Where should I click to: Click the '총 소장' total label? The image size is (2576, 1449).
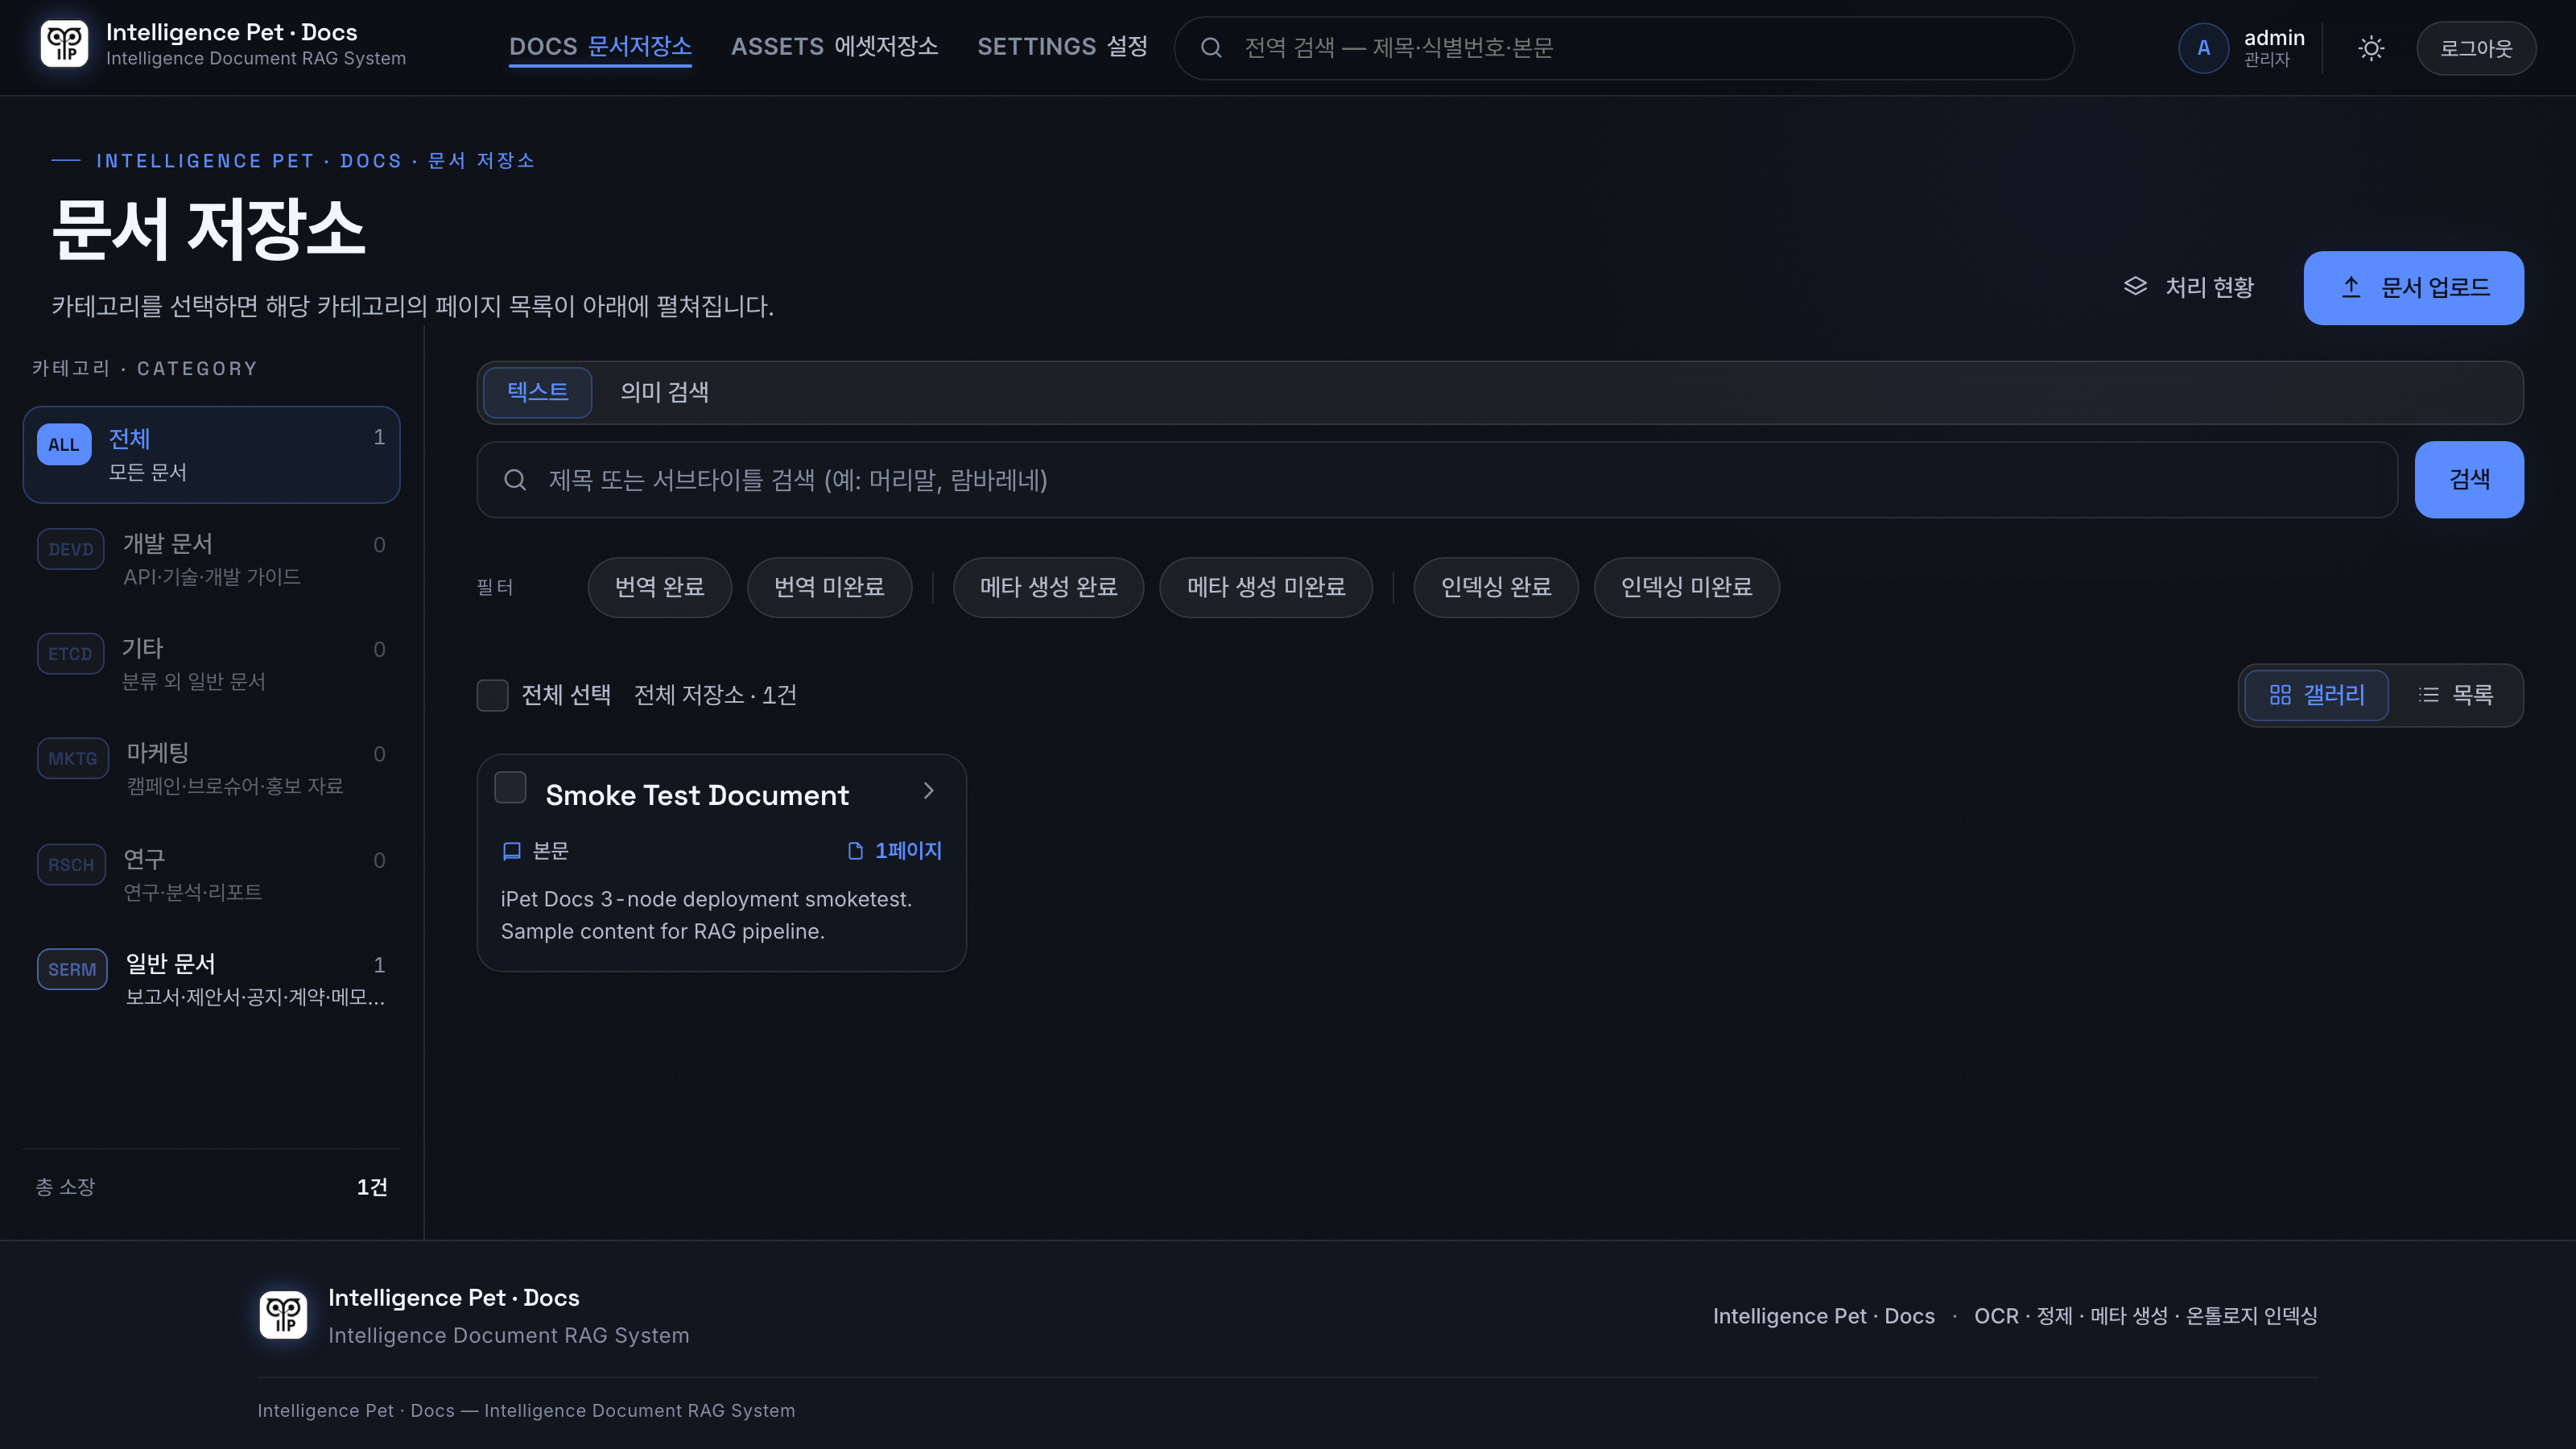(x=65, y=1187)
